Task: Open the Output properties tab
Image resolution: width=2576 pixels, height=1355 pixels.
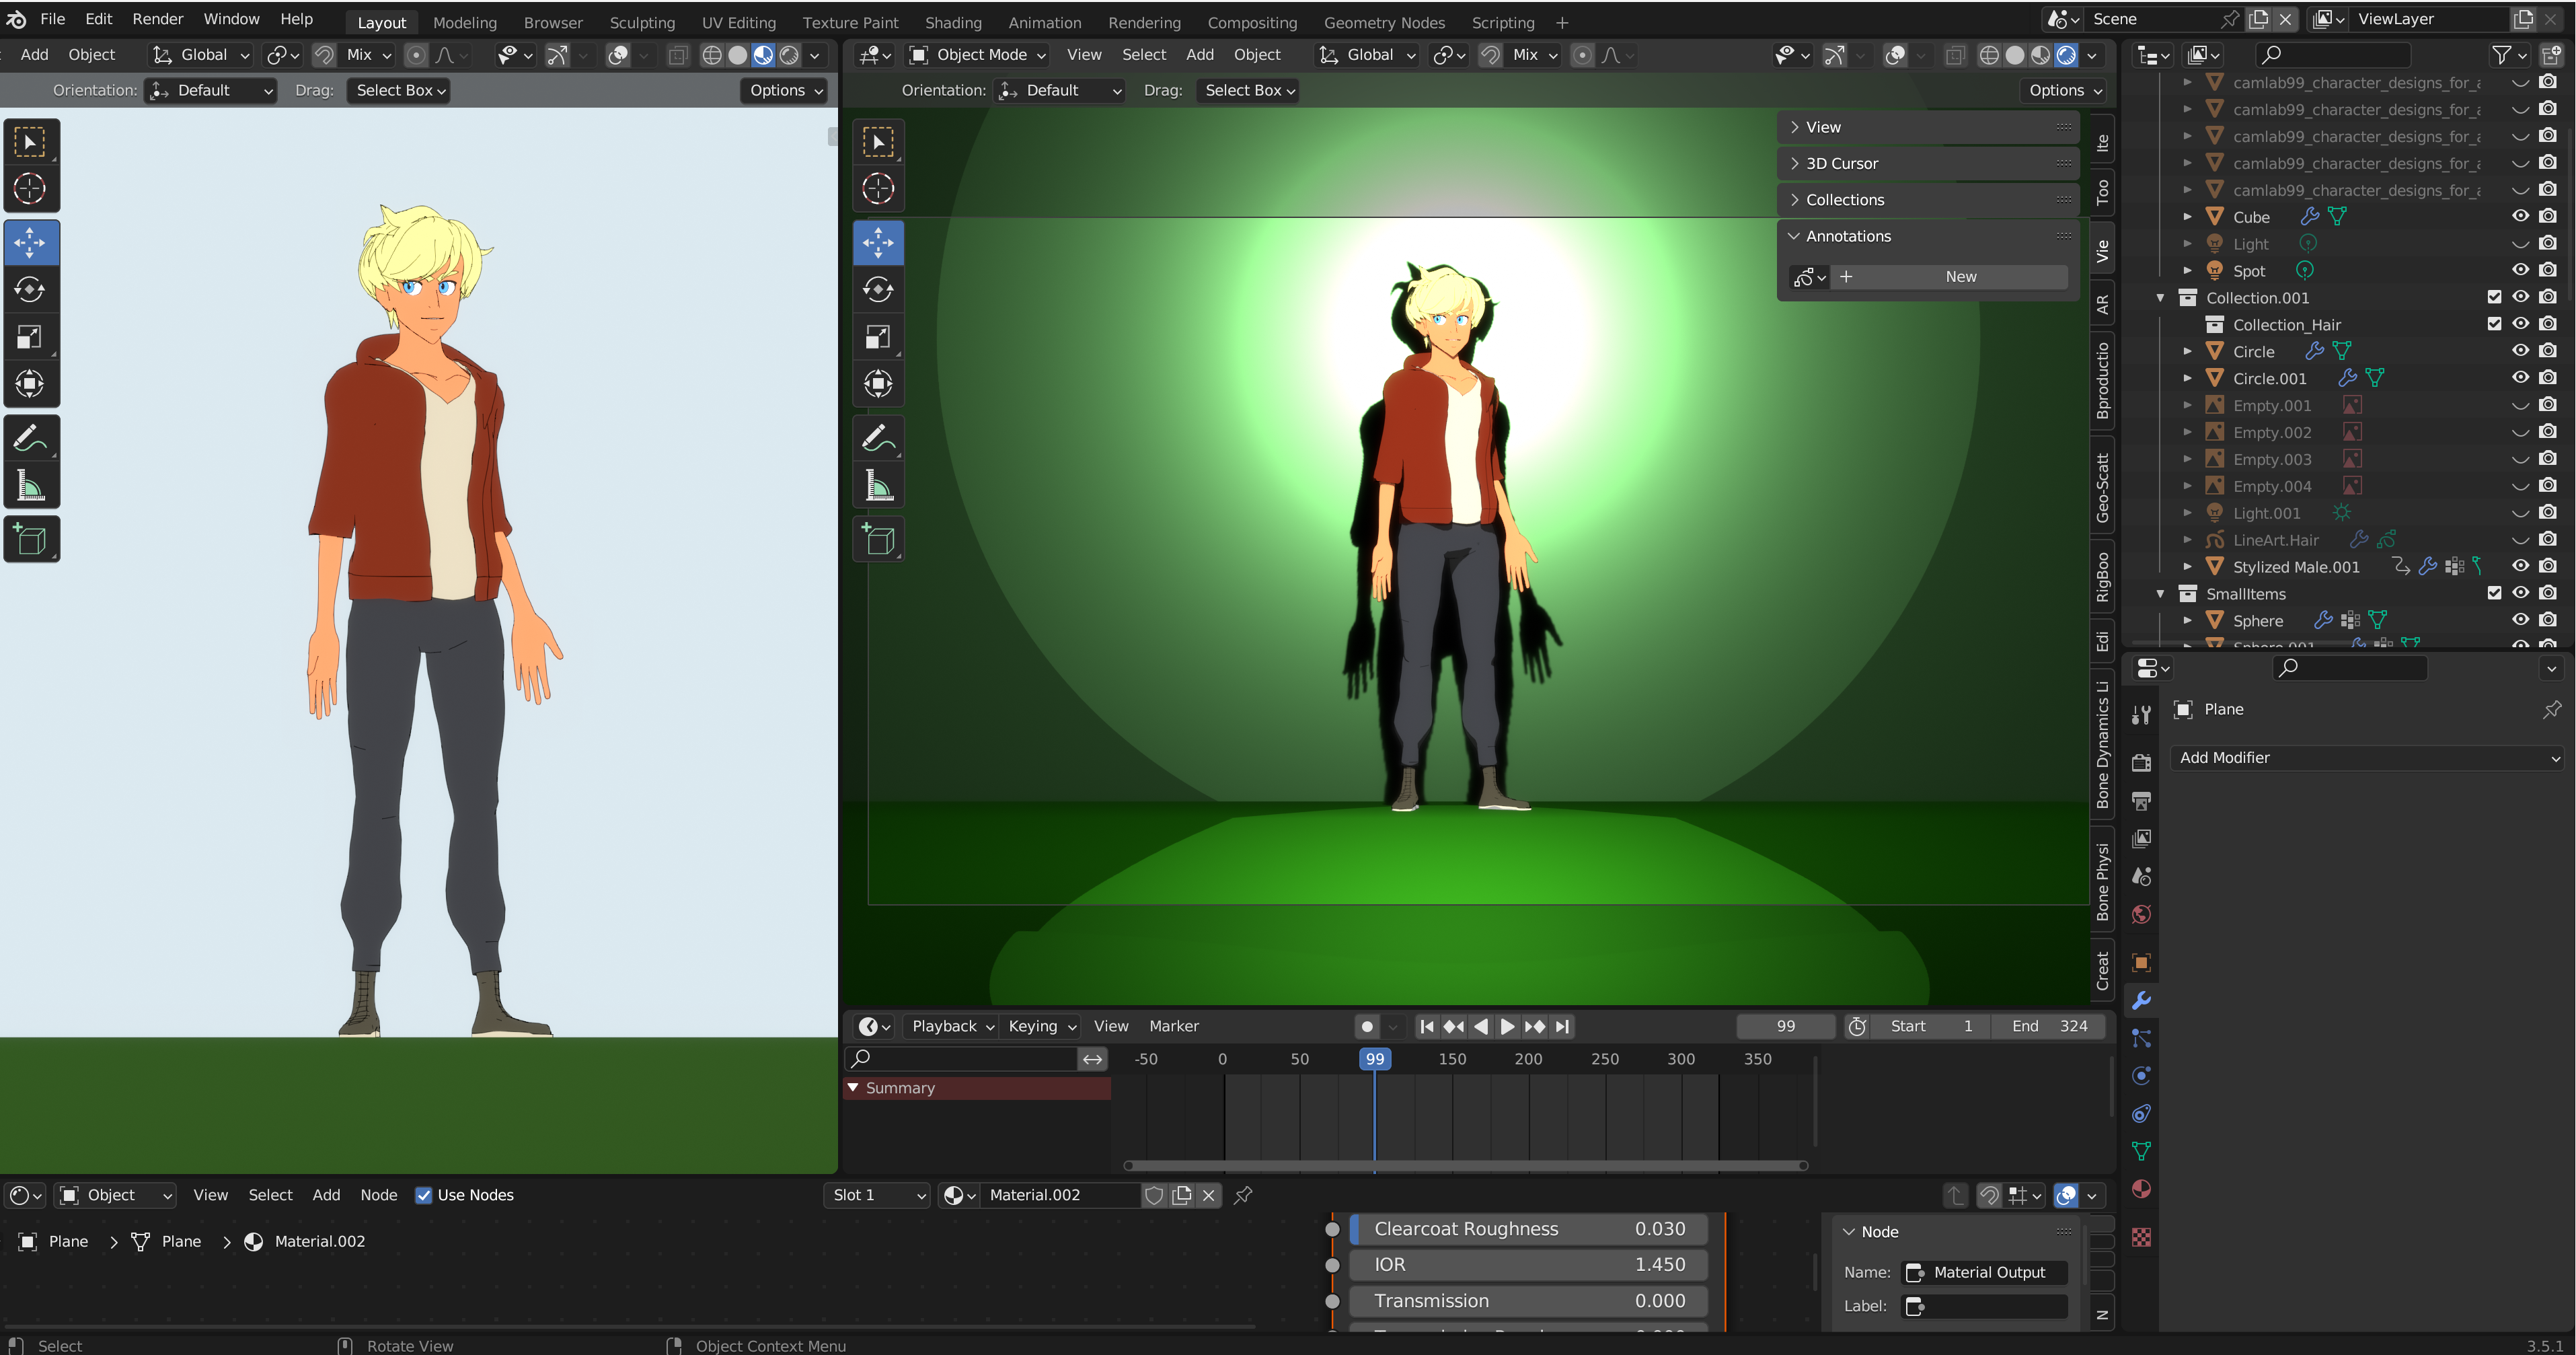Action: 2141,801
